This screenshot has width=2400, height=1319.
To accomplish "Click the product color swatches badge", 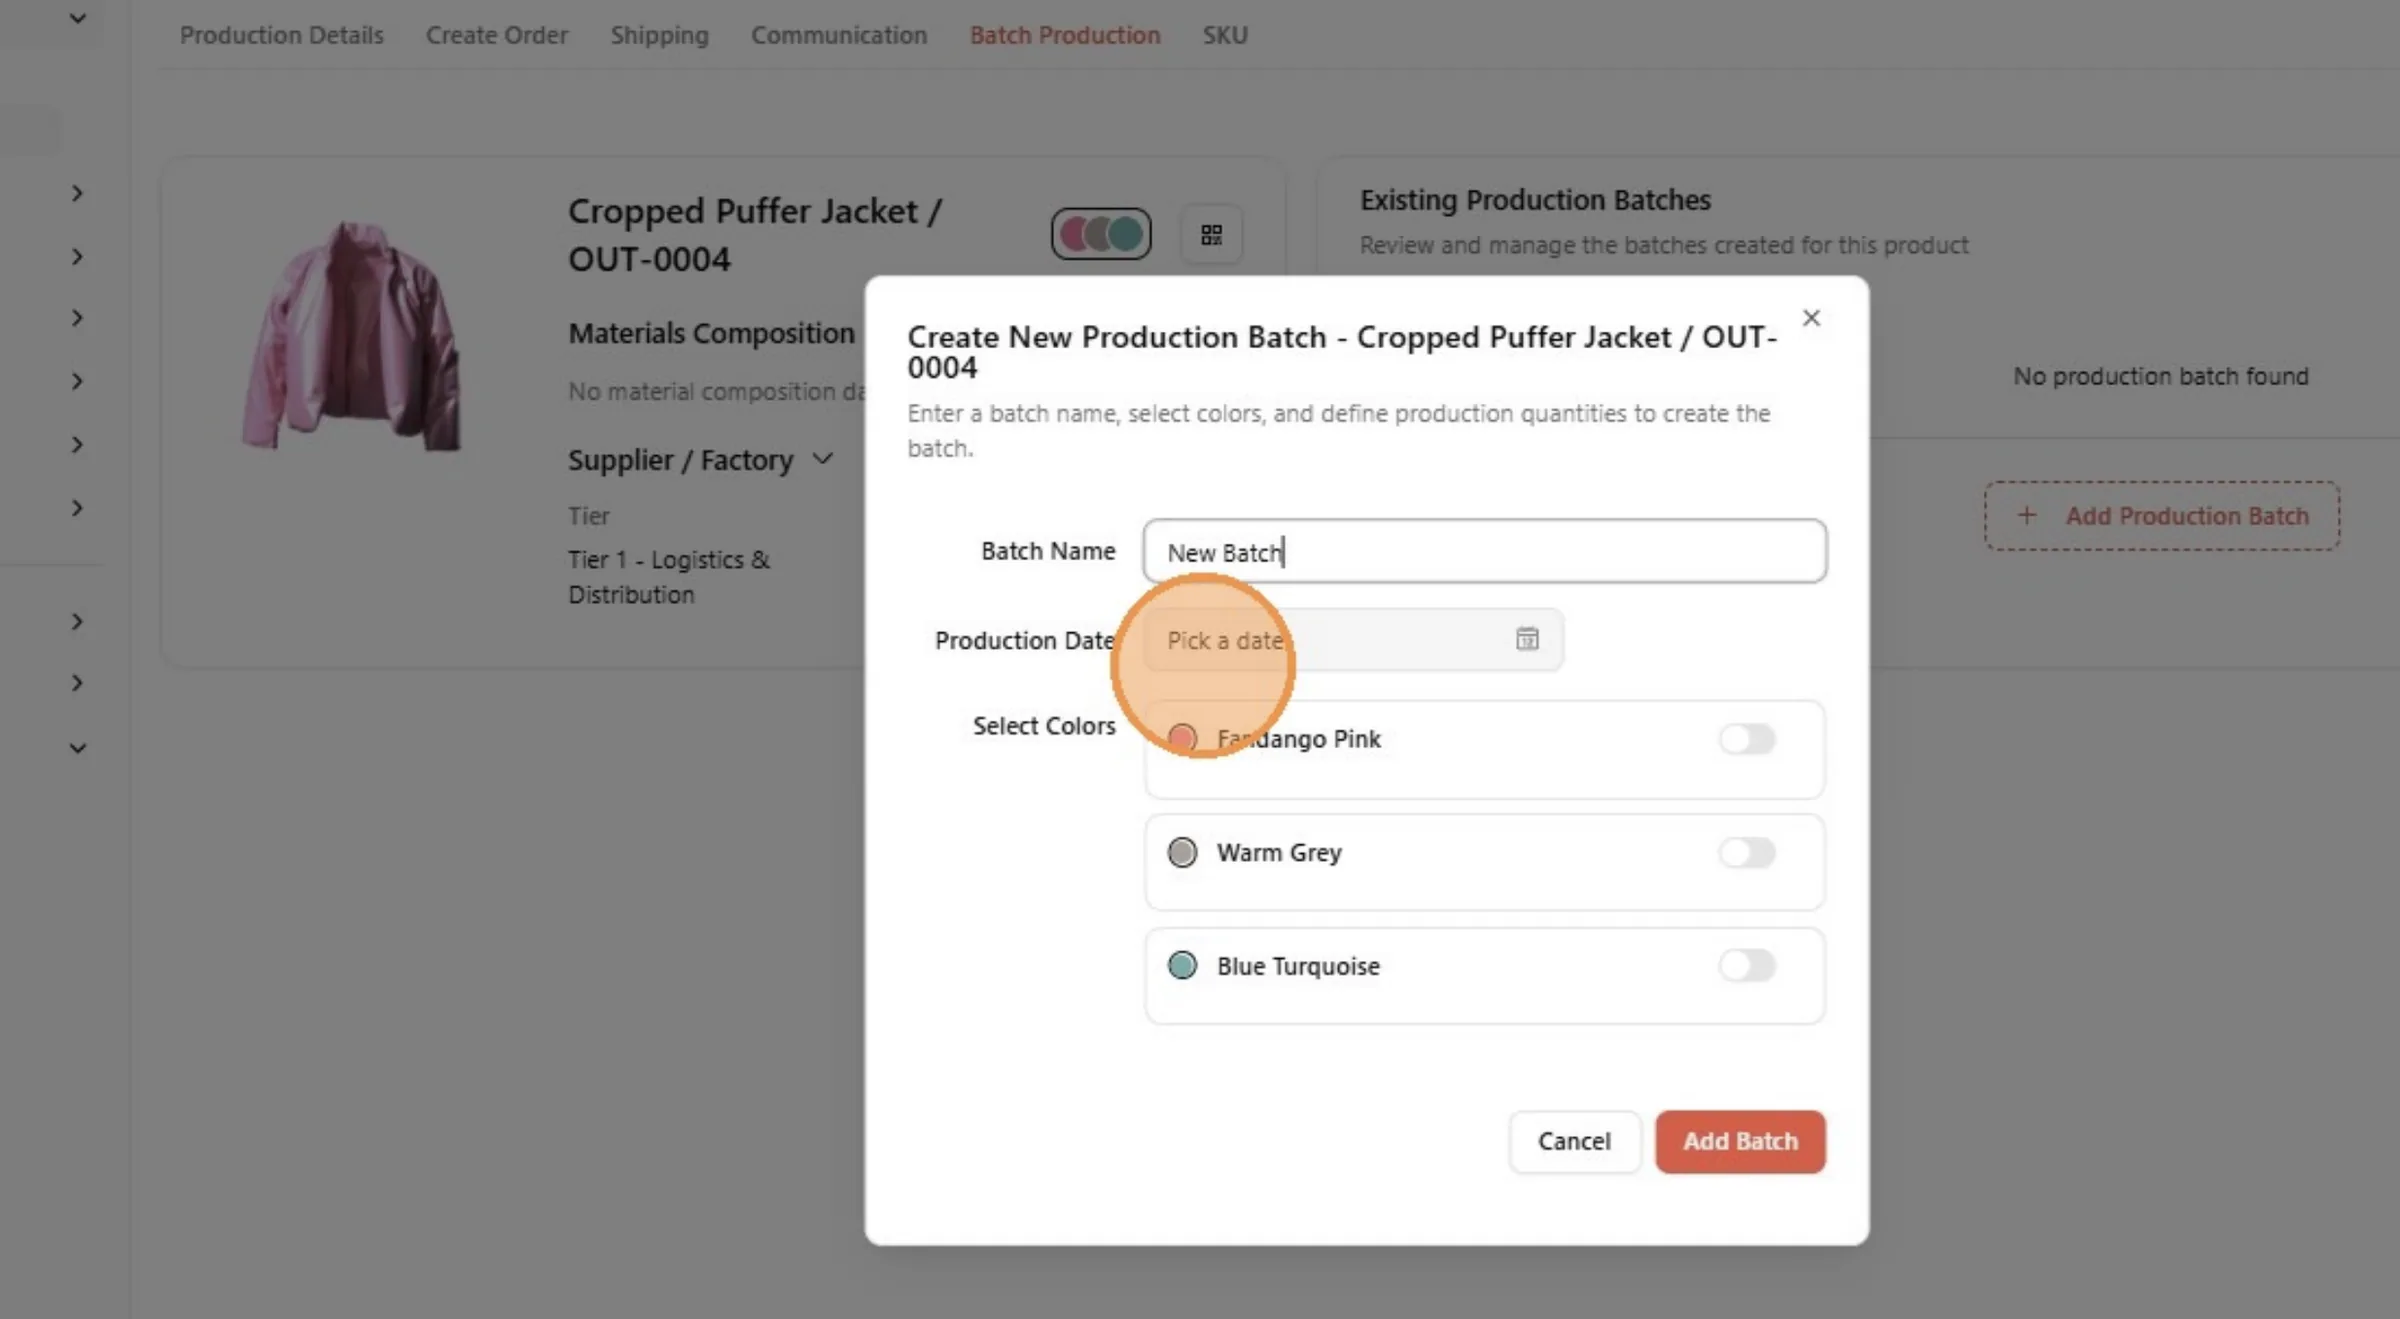I will click(x=1101, y=234).
